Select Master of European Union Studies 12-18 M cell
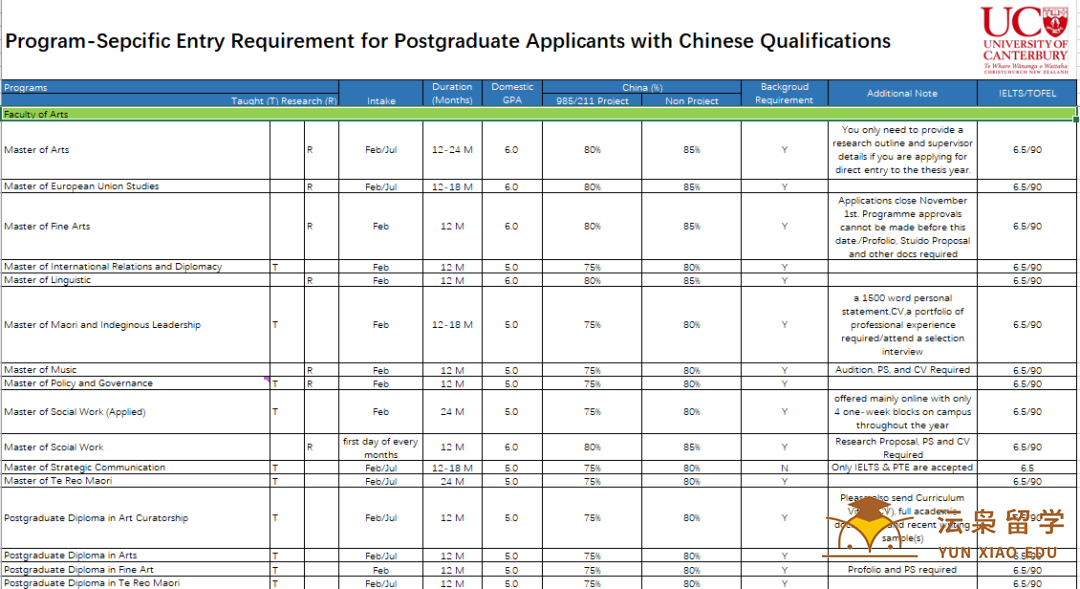This screenshot has height=589, width=1080. (x=452, y=187)
